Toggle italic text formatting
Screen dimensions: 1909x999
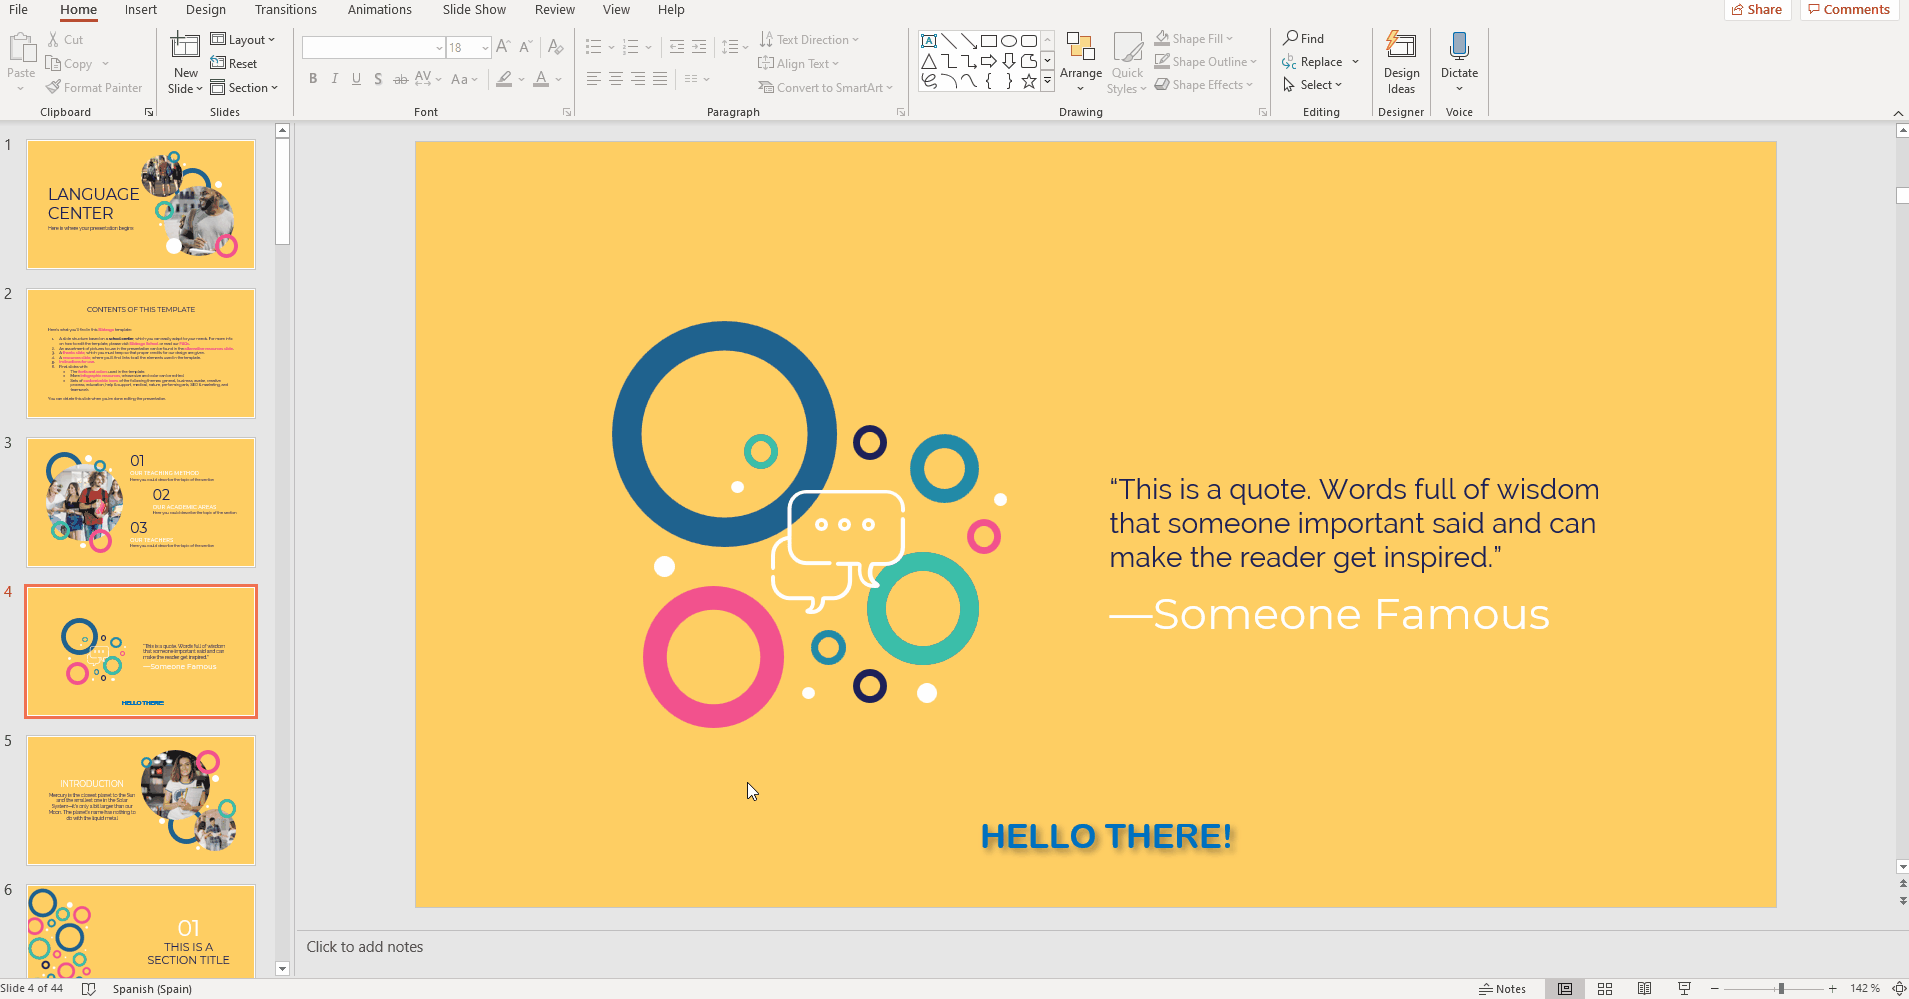pyautogui.click(x=335, y=79)
